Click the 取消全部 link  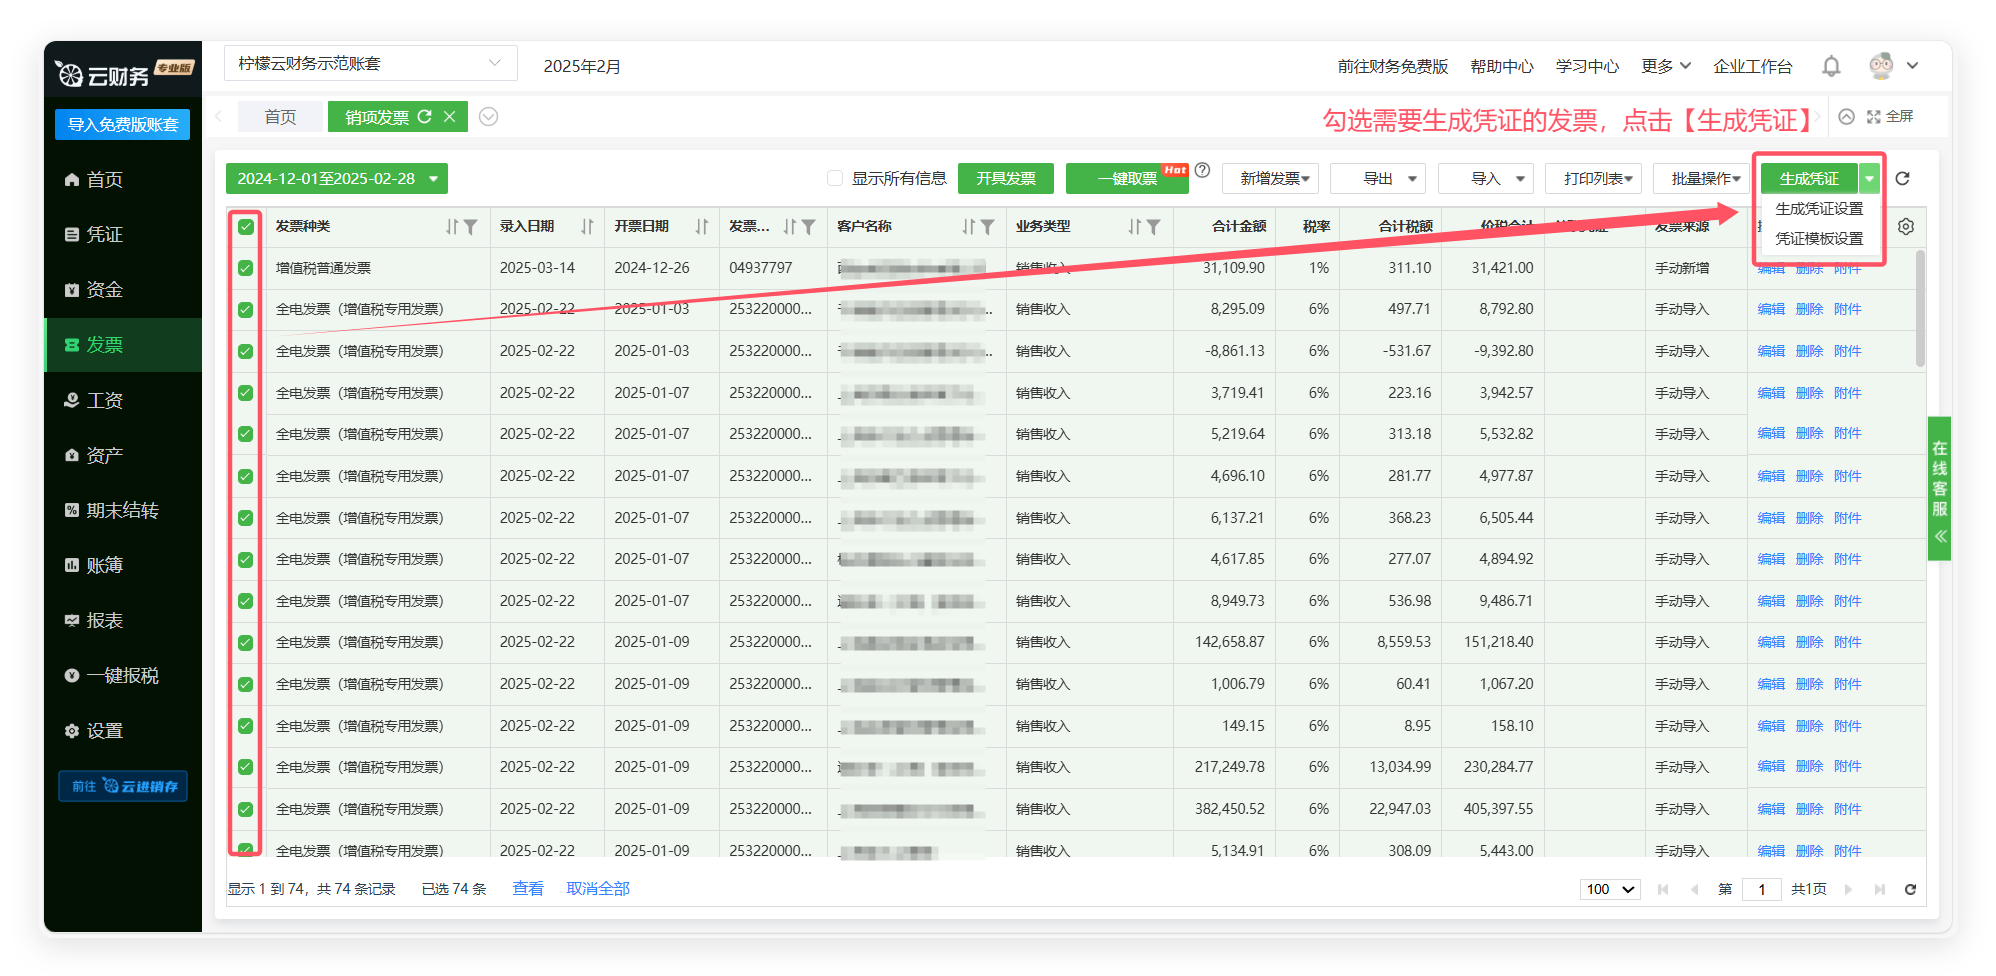coord(598,889)
